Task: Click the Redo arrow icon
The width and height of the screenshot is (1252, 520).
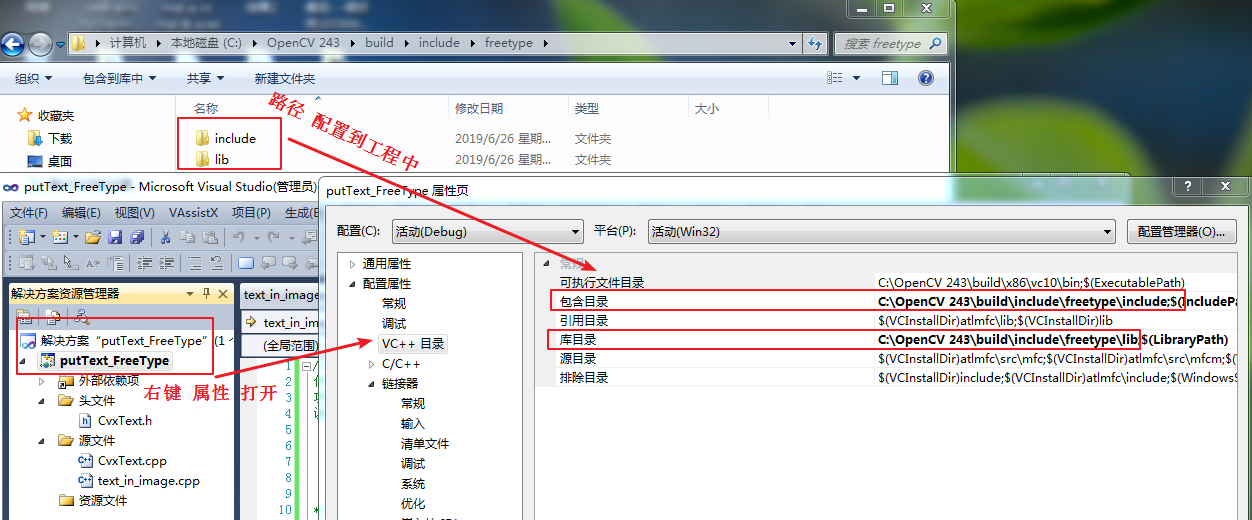Action: [272, 237]
